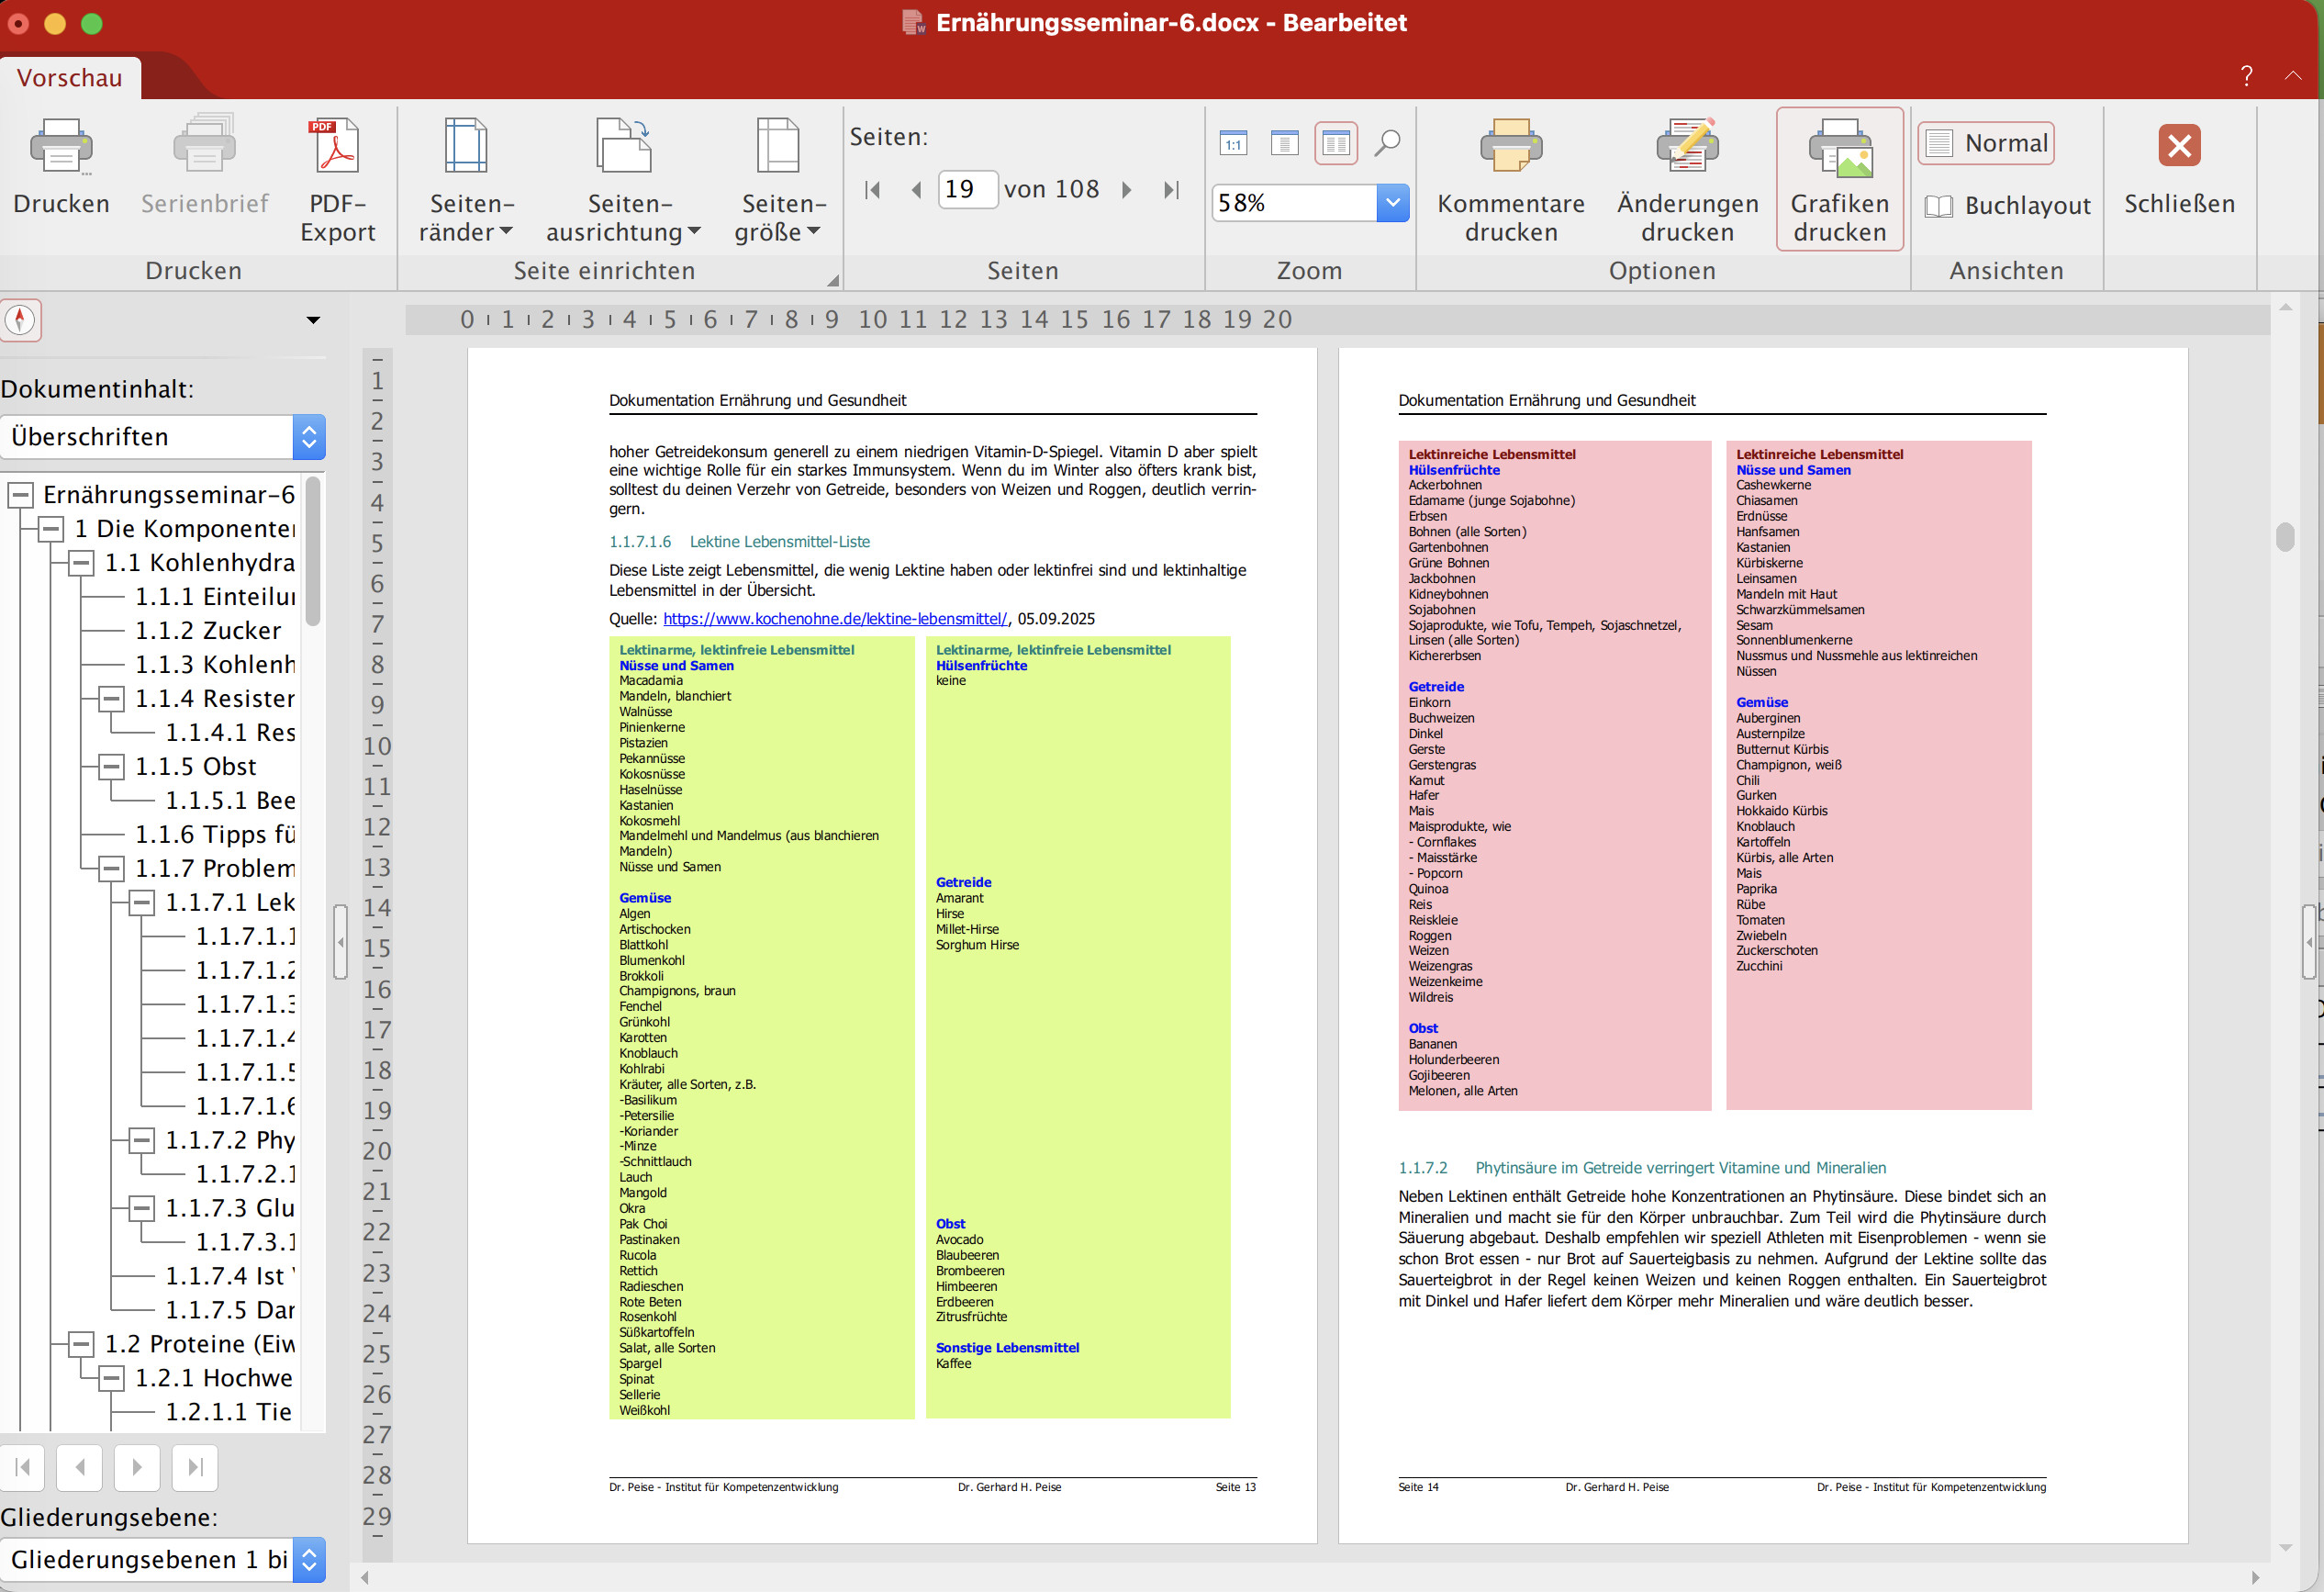Image resolution: width=2324 pixels, height=1592 pixels.
Task: Jump to the last page
Action: click(x=1172, y=190)
